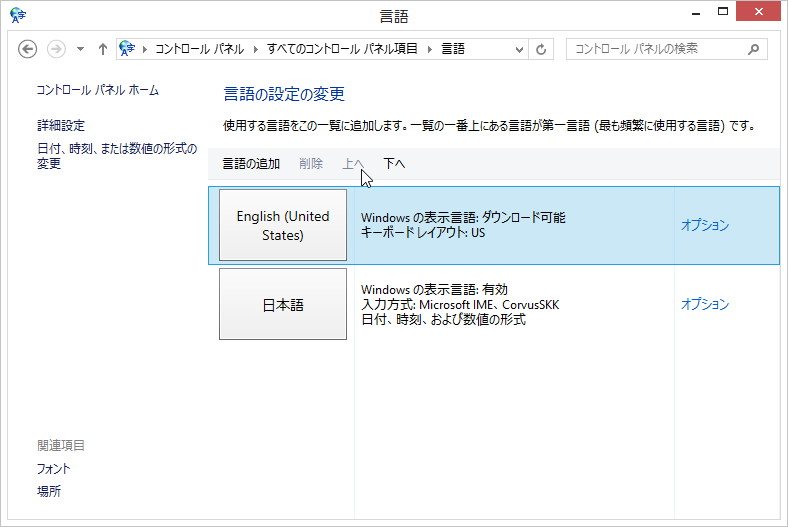Go up one folder level
The image size is (788, 527).
click(x=103, y=49)
